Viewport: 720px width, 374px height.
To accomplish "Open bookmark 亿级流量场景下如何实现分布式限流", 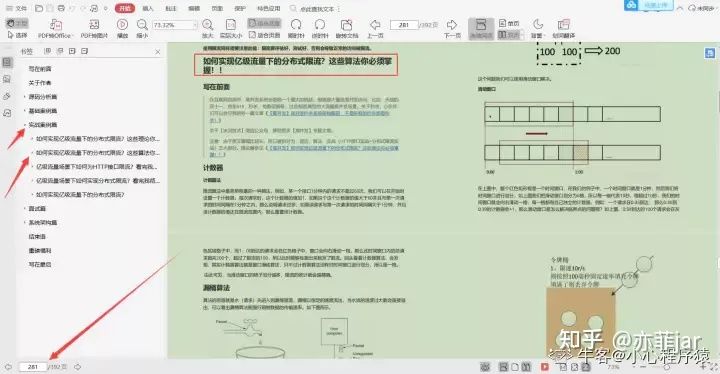I will pyautogui.click(x=98, y=181).
